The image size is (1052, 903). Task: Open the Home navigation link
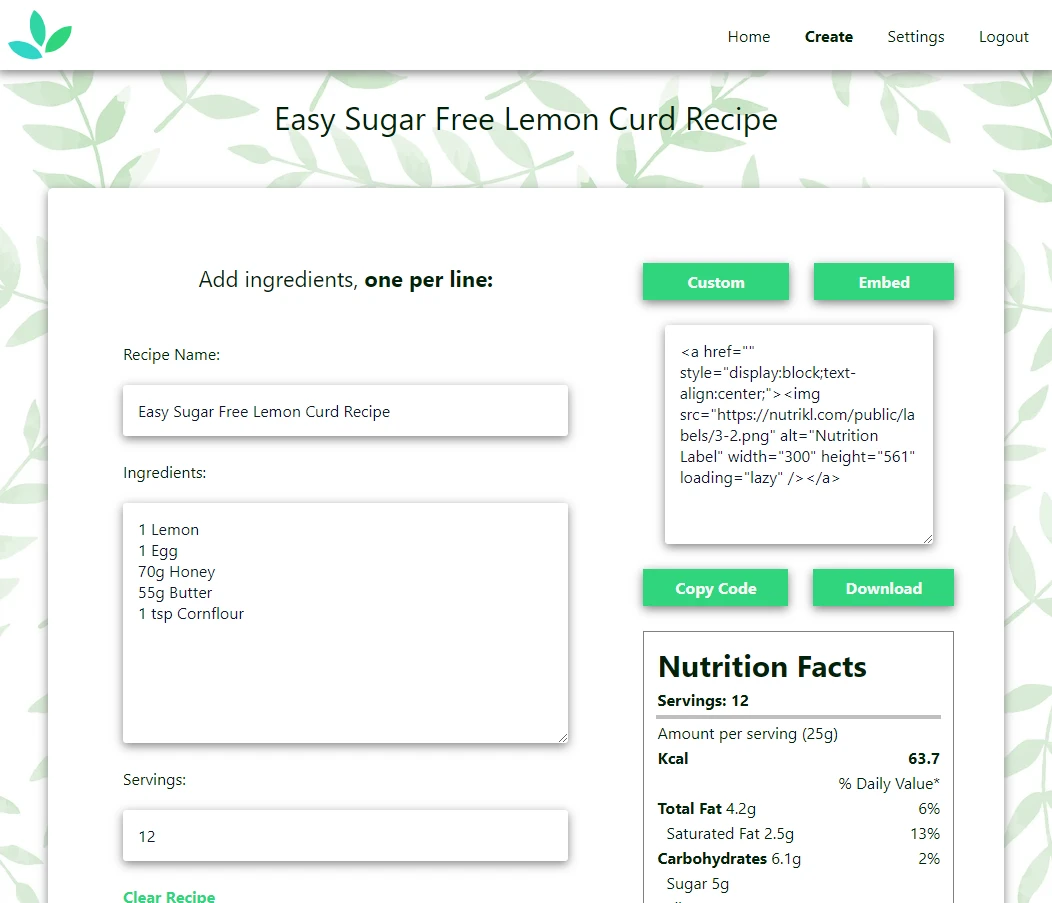(x=749, y=37)
